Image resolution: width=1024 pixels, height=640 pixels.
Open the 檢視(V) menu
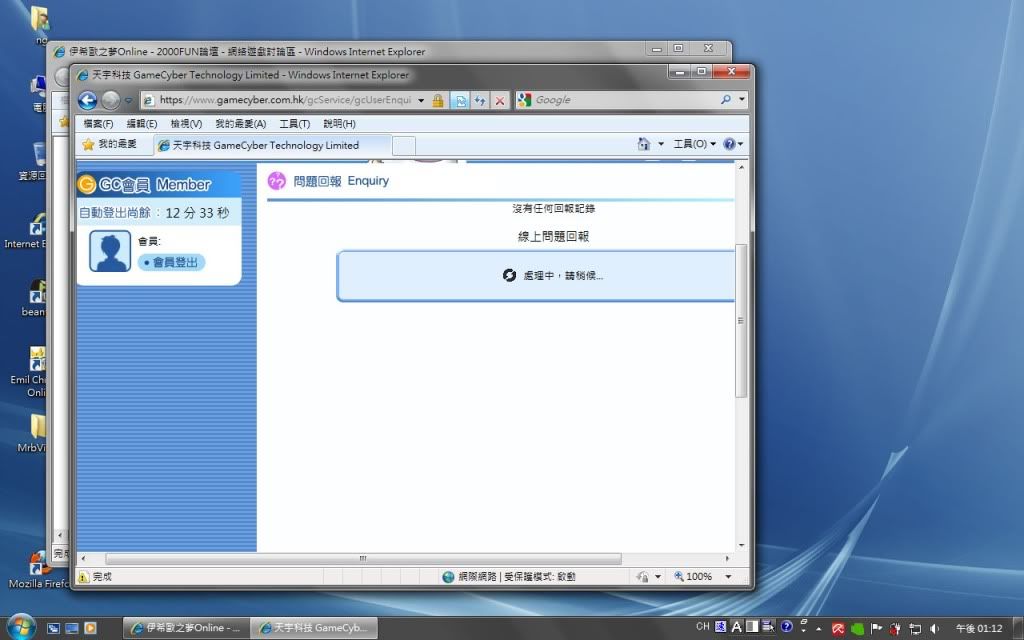[186, 123]
